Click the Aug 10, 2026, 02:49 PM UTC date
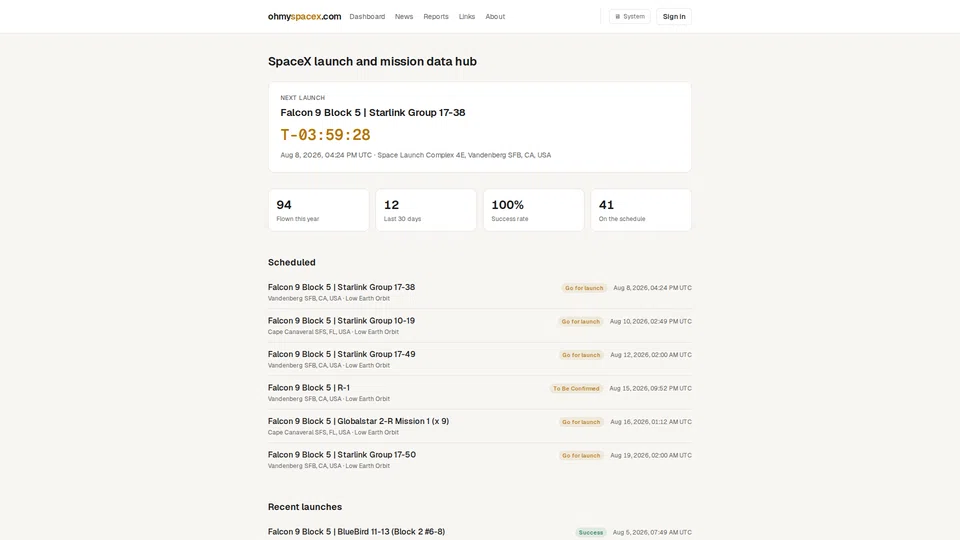Image resolution: width=960 pixels, height=540 pixels. coord(650,321)
